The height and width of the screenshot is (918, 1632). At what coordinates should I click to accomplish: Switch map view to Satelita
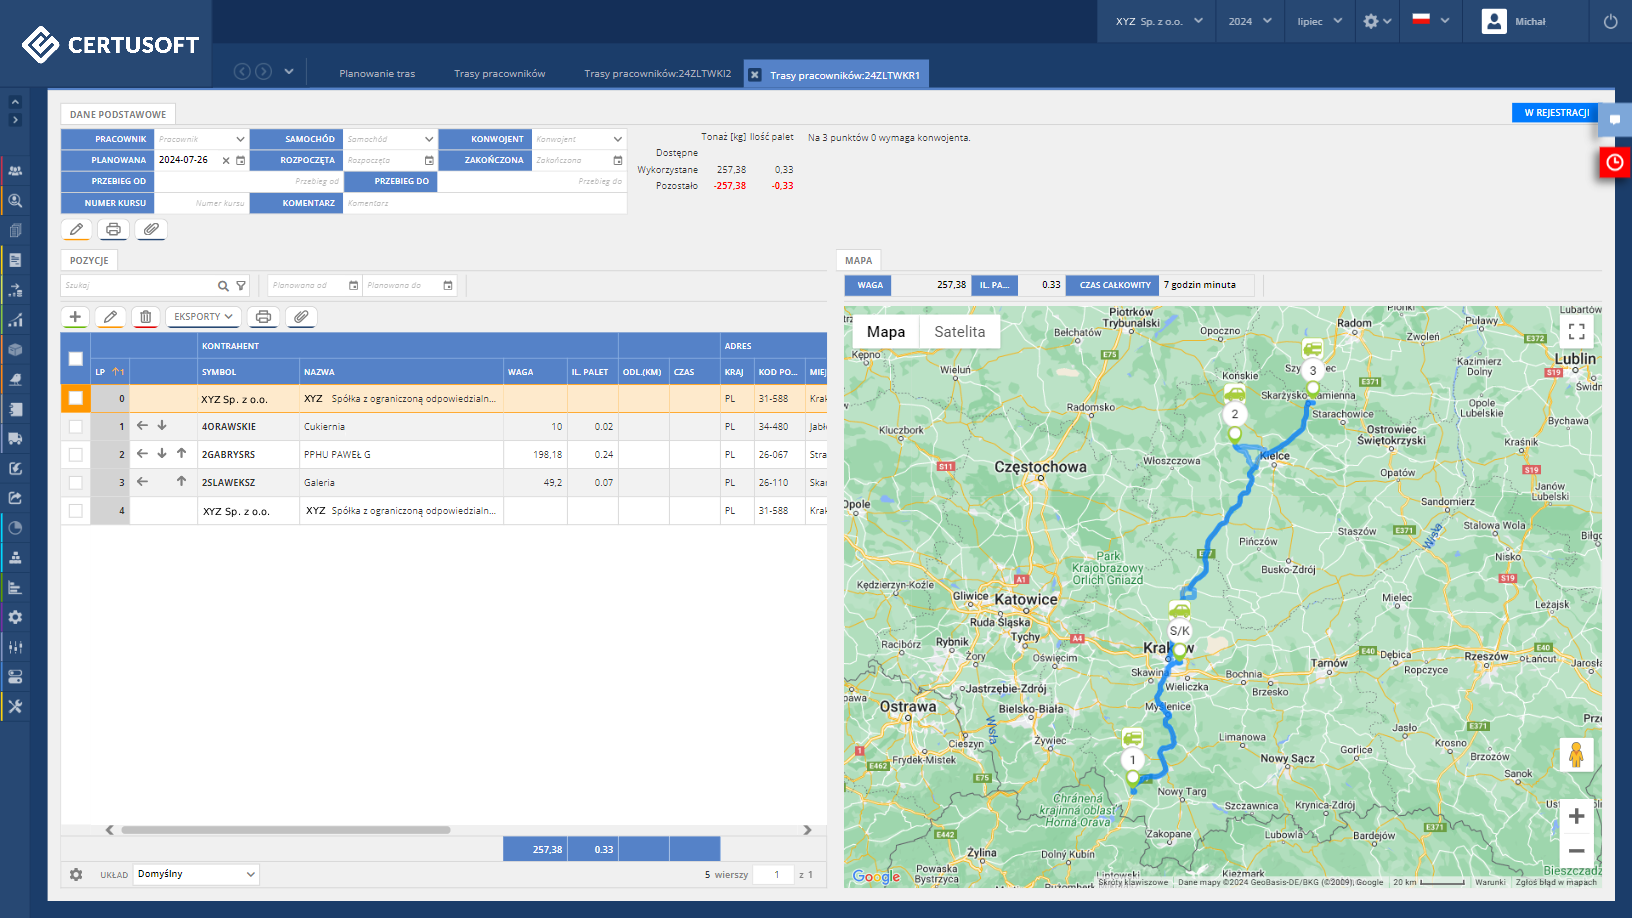point(959,331)
